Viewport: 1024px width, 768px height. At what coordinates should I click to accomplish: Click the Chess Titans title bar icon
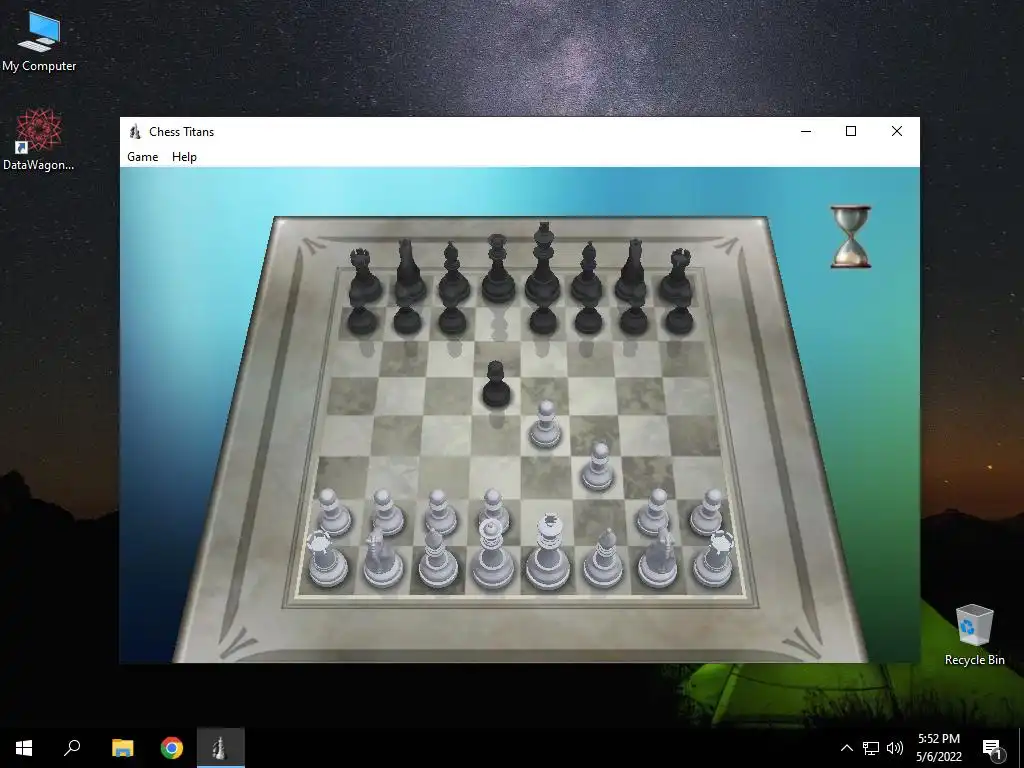[x=135, y=131]
